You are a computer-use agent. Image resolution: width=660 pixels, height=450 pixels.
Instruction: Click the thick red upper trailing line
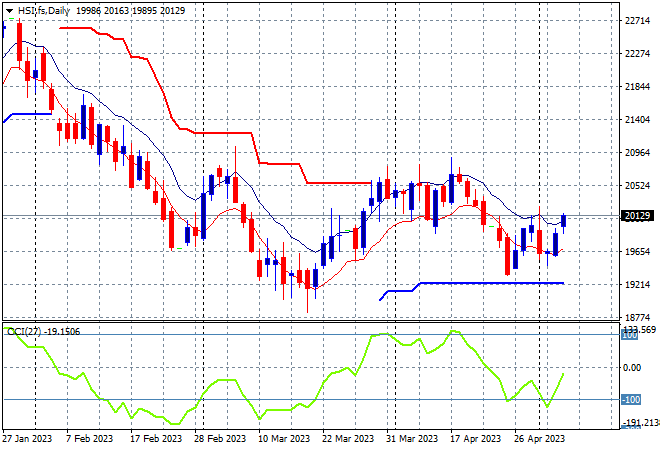coord(223,133)
